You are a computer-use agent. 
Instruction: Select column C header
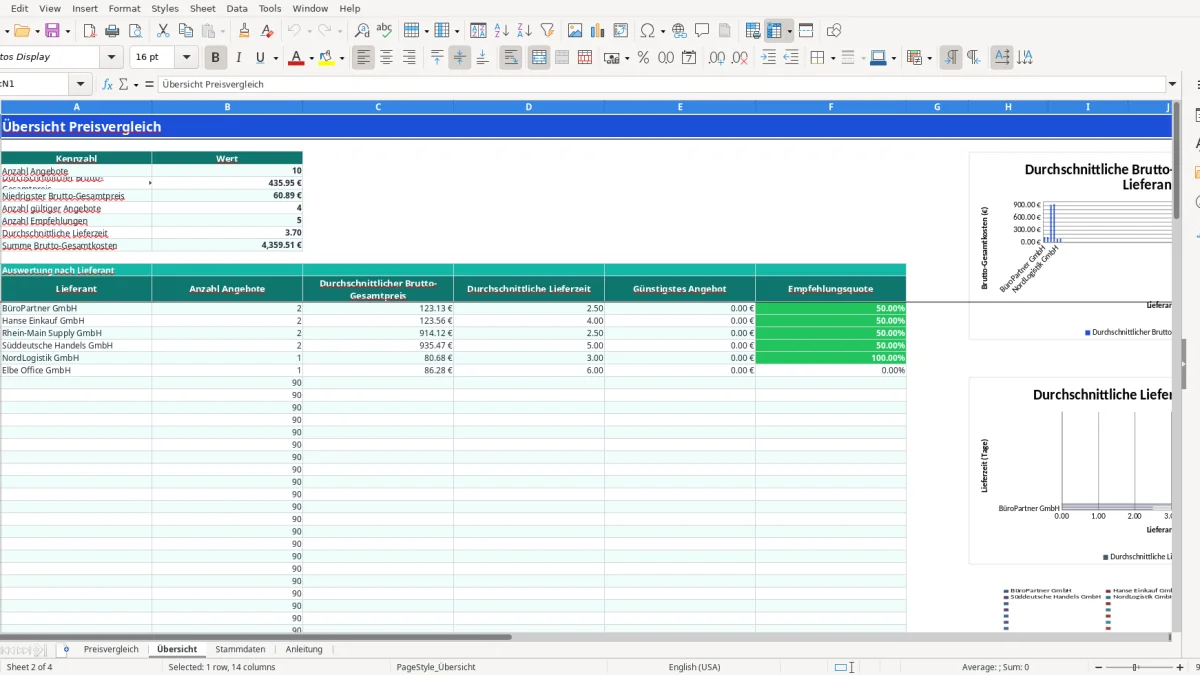[378, 106]
